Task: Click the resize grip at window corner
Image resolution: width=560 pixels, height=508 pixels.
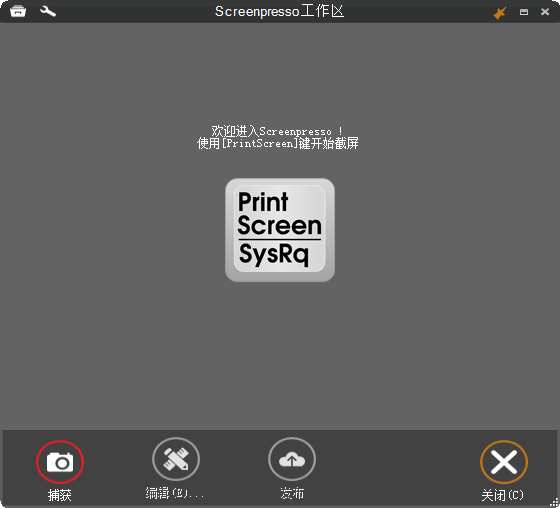Action: point(554,503)
